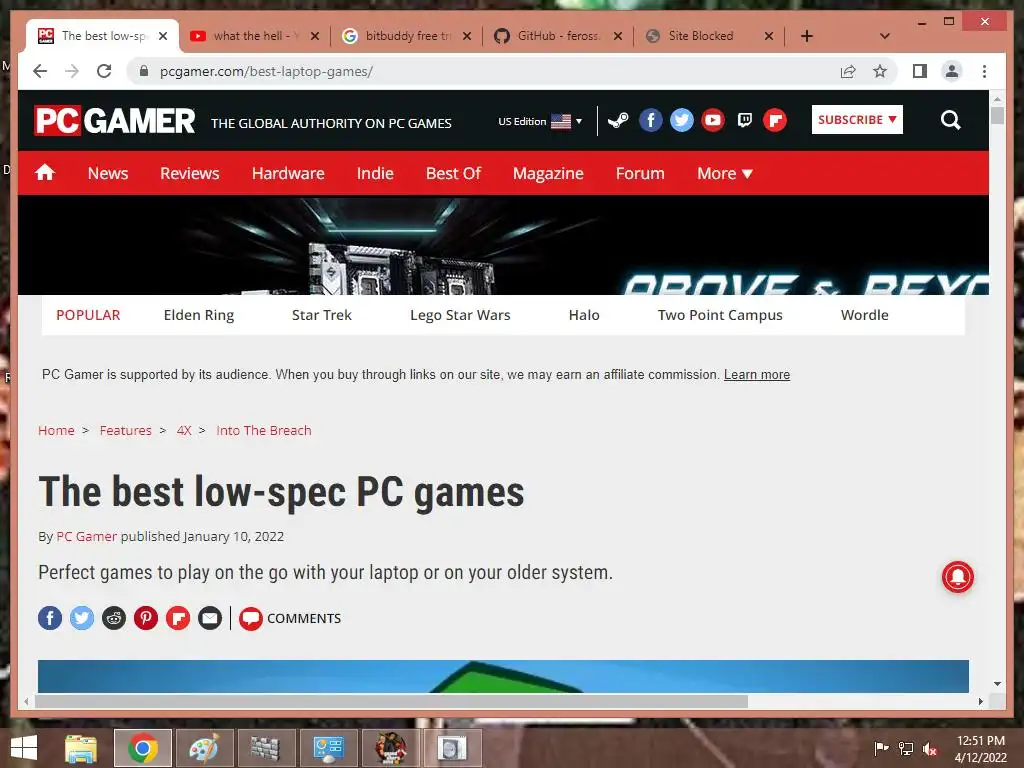Viewport: 1024px width, 768px height.
Task: Open the Hardware section
Action: (x=288, y=173)
